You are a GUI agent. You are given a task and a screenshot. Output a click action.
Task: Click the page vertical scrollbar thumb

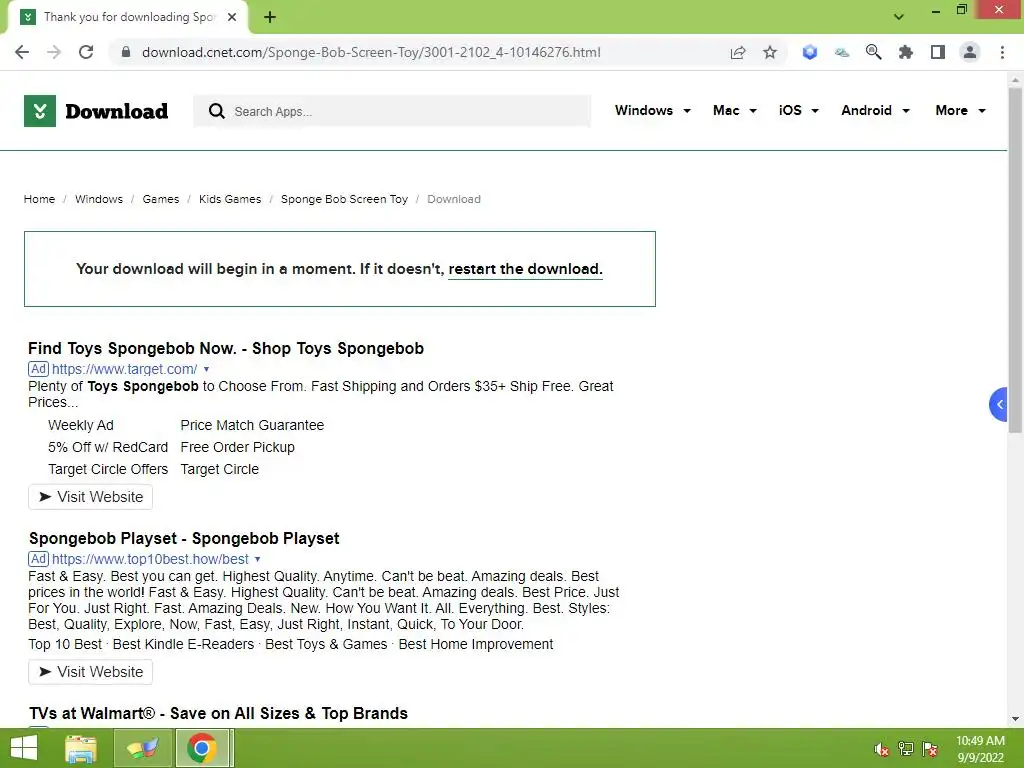(1015, 260)
